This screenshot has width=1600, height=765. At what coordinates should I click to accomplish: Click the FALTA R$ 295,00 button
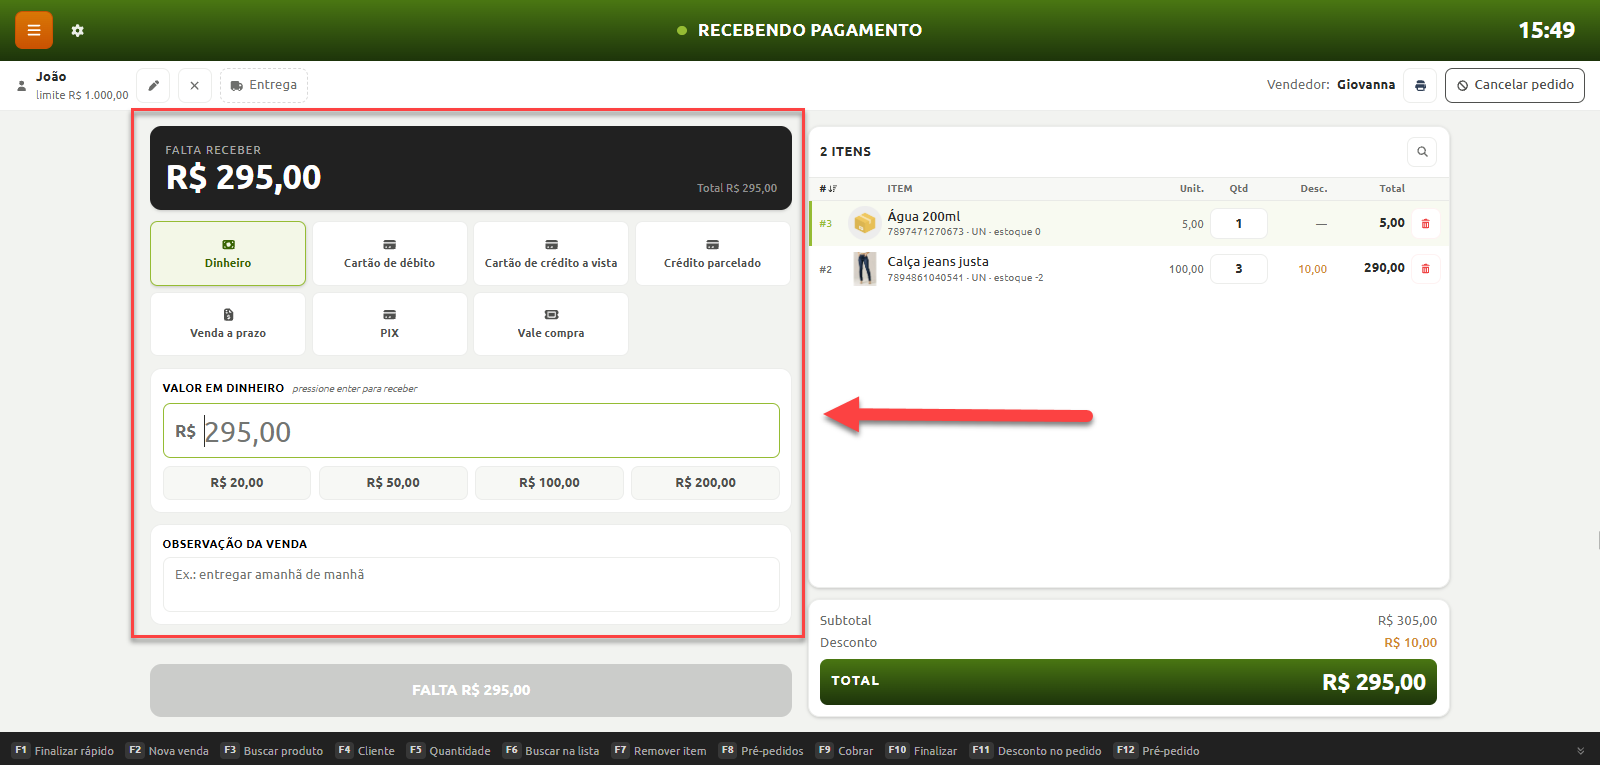(x=471, y=690)
